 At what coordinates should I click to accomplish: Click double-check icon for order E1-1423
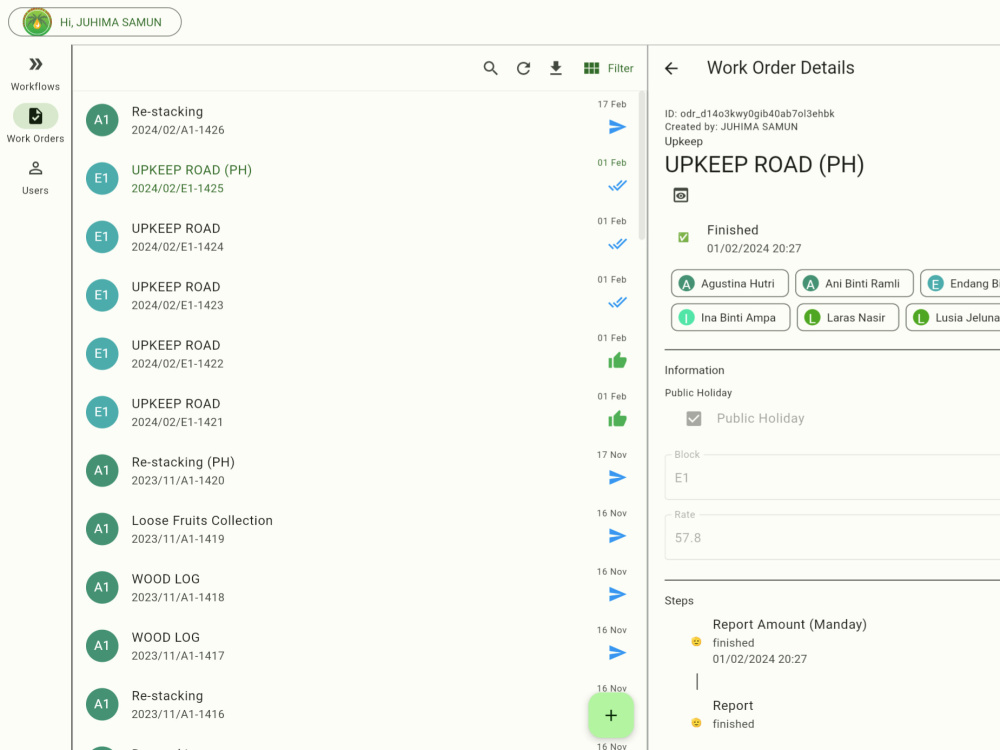coord(617,302)
